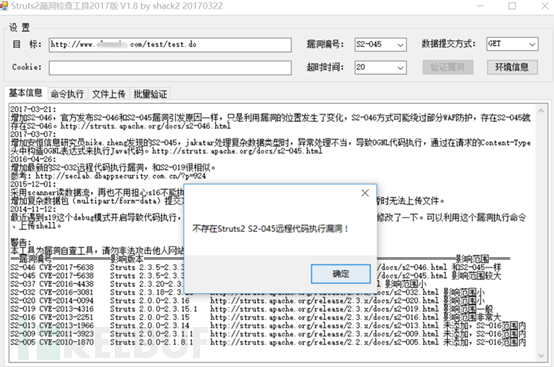Click the s2-020.html documentation URL

point(324,301)
